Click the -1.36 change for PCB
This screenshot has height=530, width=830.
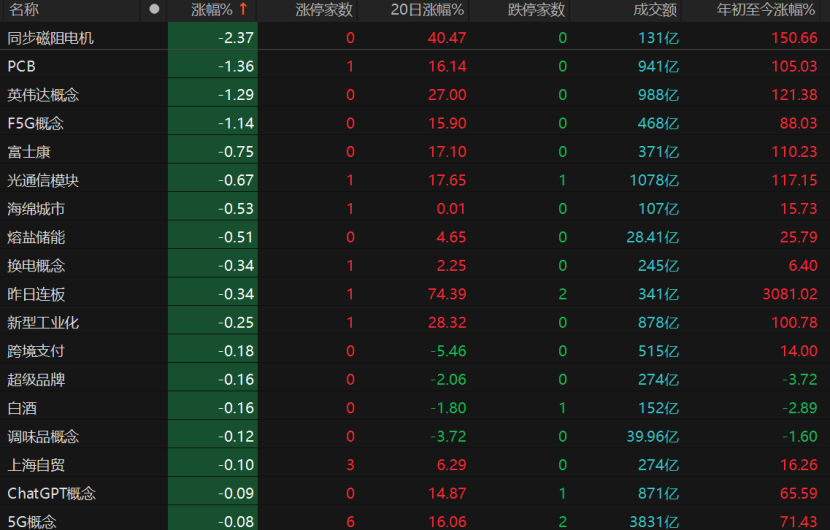[x=236, y=66]
